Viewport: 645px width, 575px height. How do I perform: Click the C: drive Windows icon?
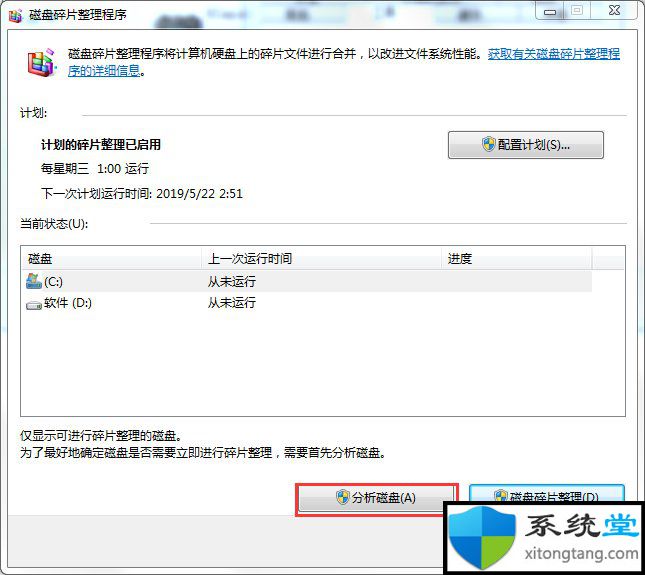34,281
